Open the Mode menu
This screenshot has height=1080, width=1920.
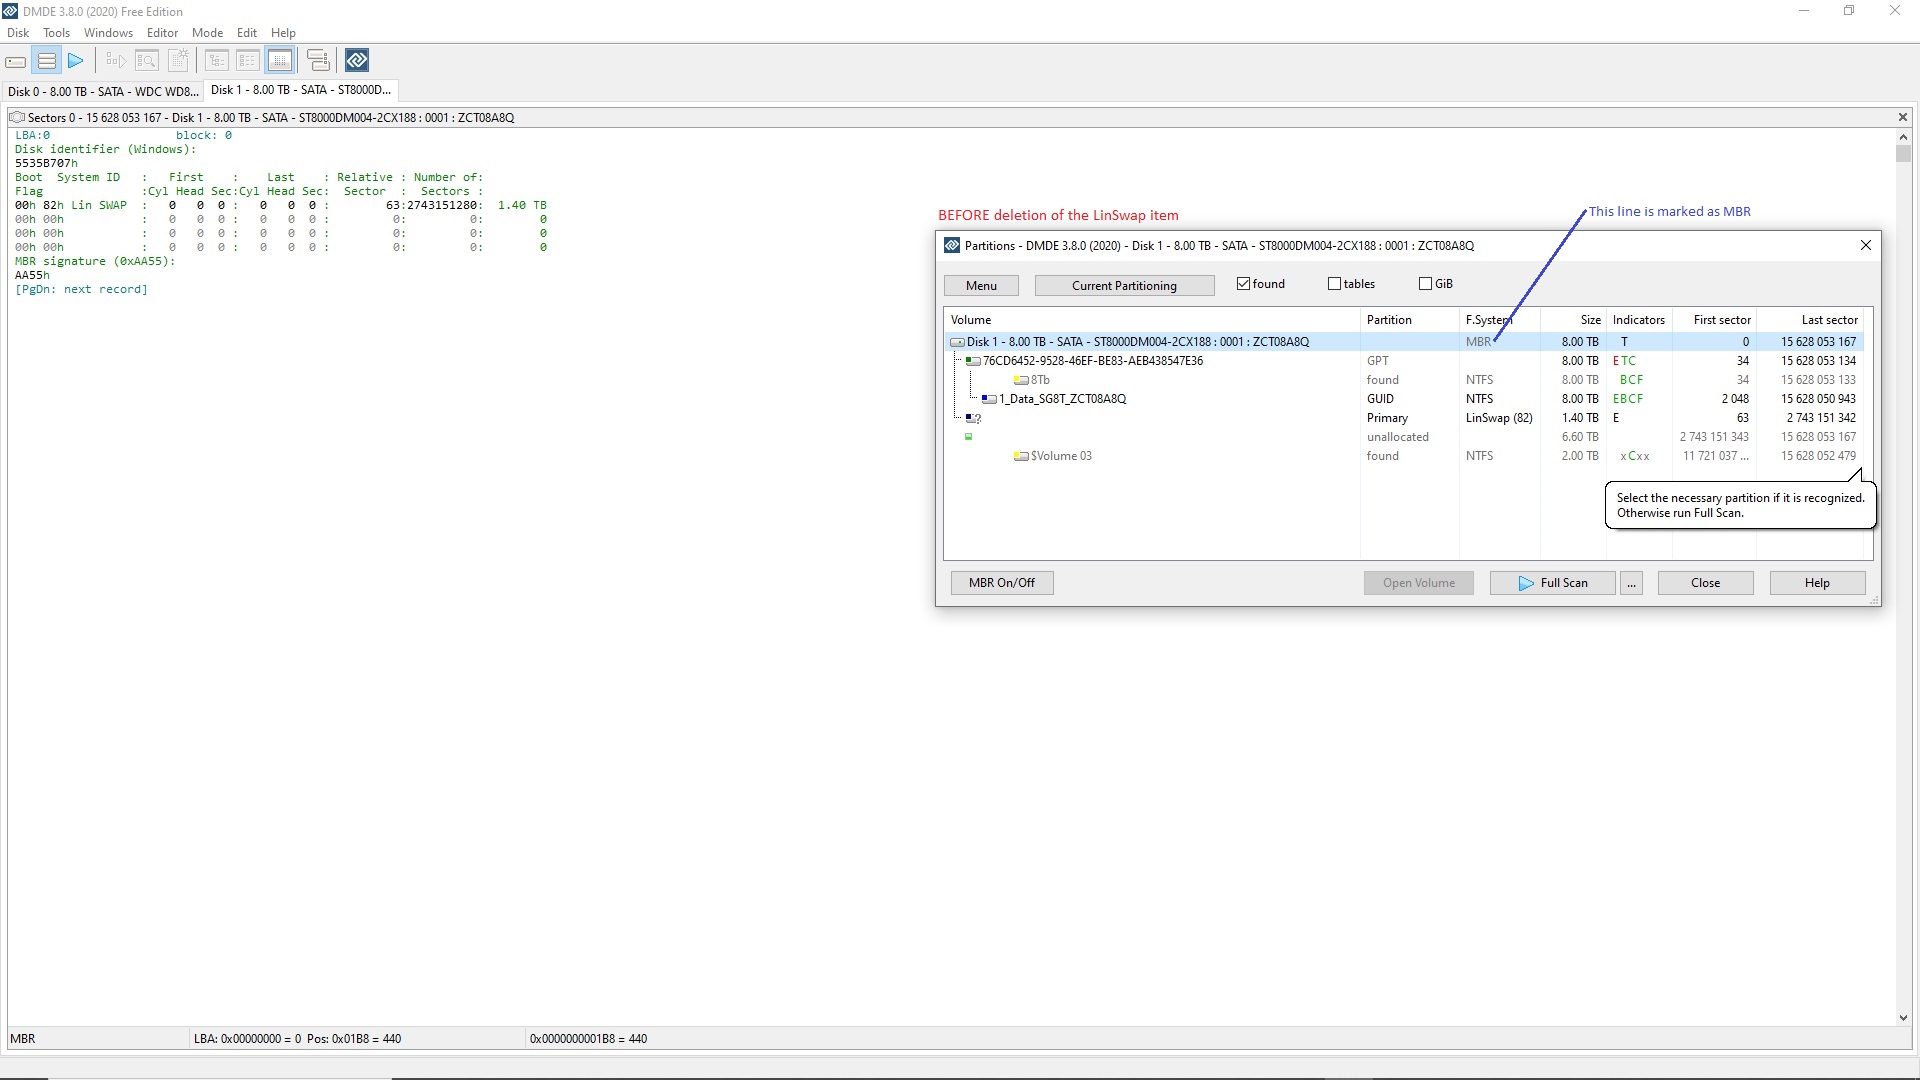click(x=207, y=33)
